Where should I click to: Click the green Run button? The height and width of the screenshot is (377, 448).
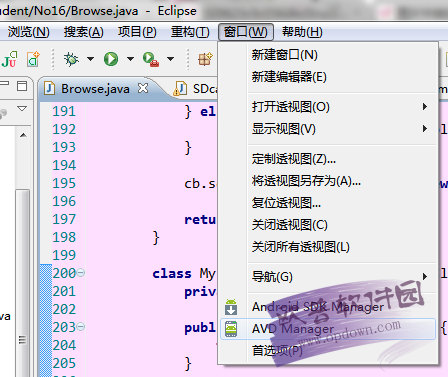(111, 59)
